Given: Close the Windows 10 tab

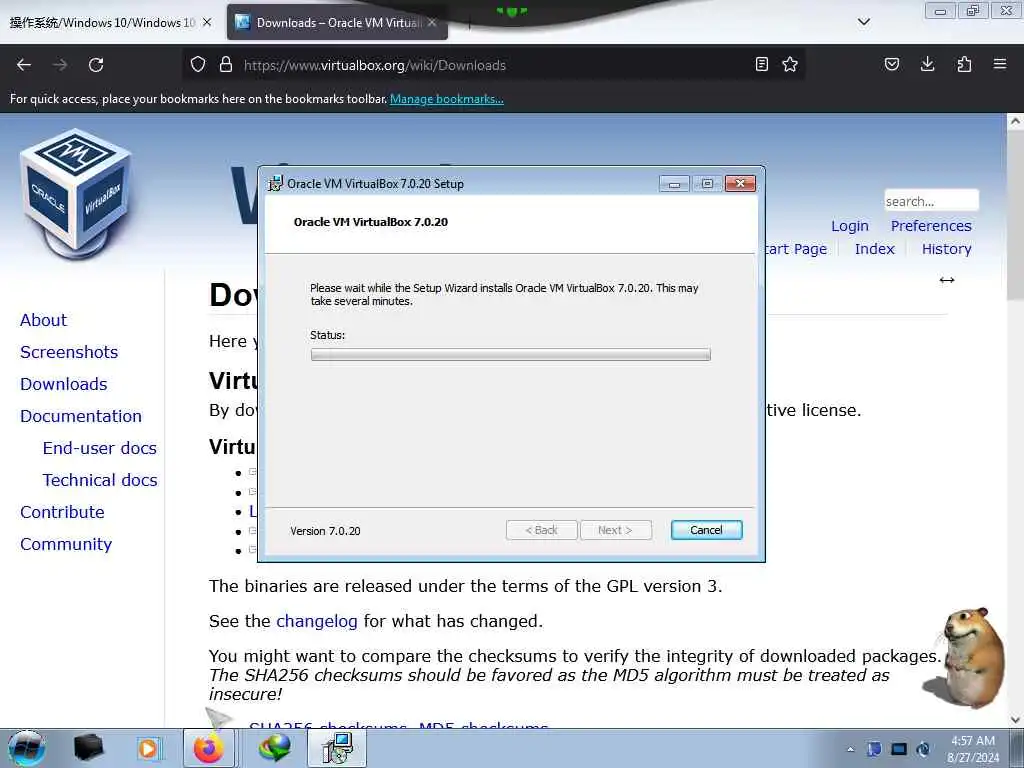Looking at the screenshot, I should pyautogui.click(x=207, y=22).
